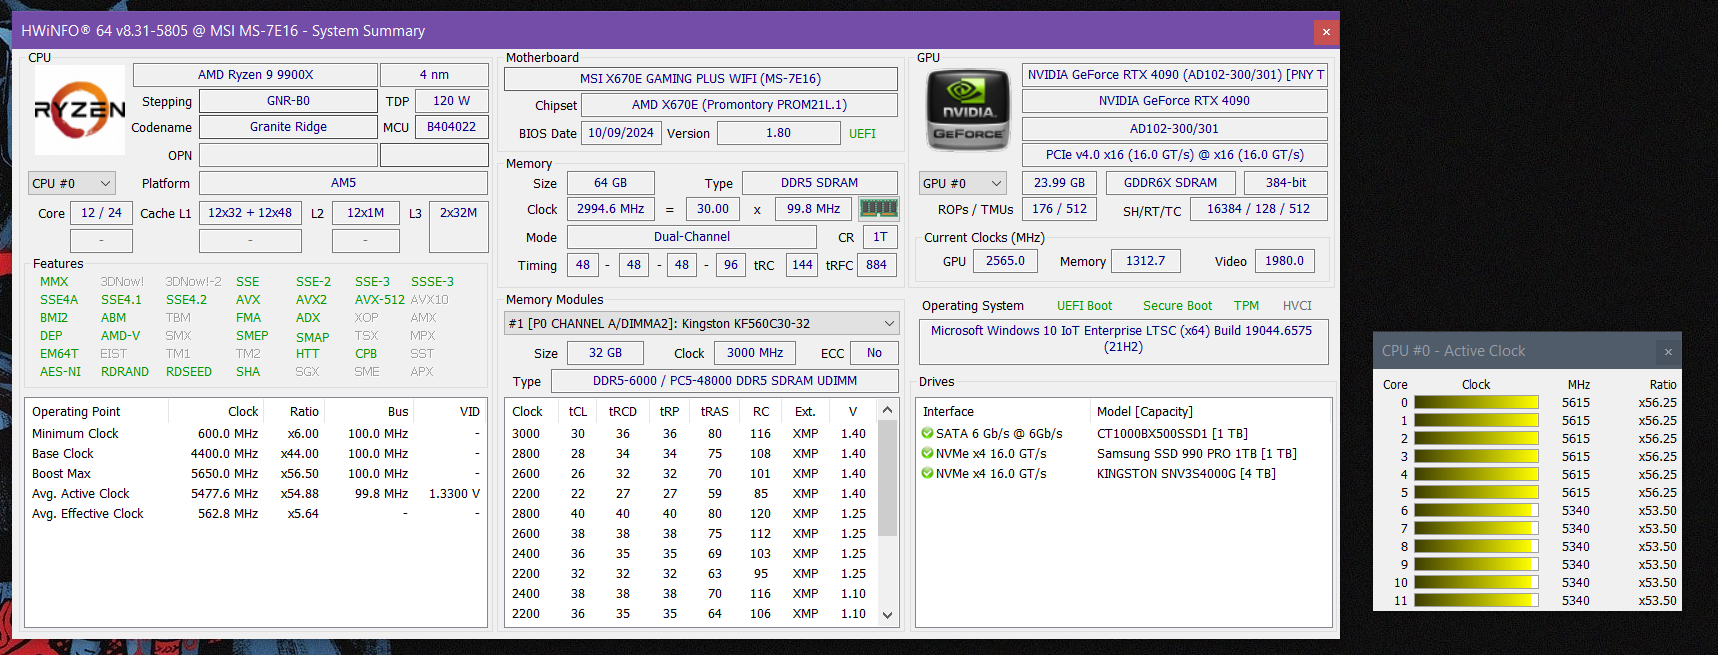Click the AM5 platform field

(x=343, y=183)
